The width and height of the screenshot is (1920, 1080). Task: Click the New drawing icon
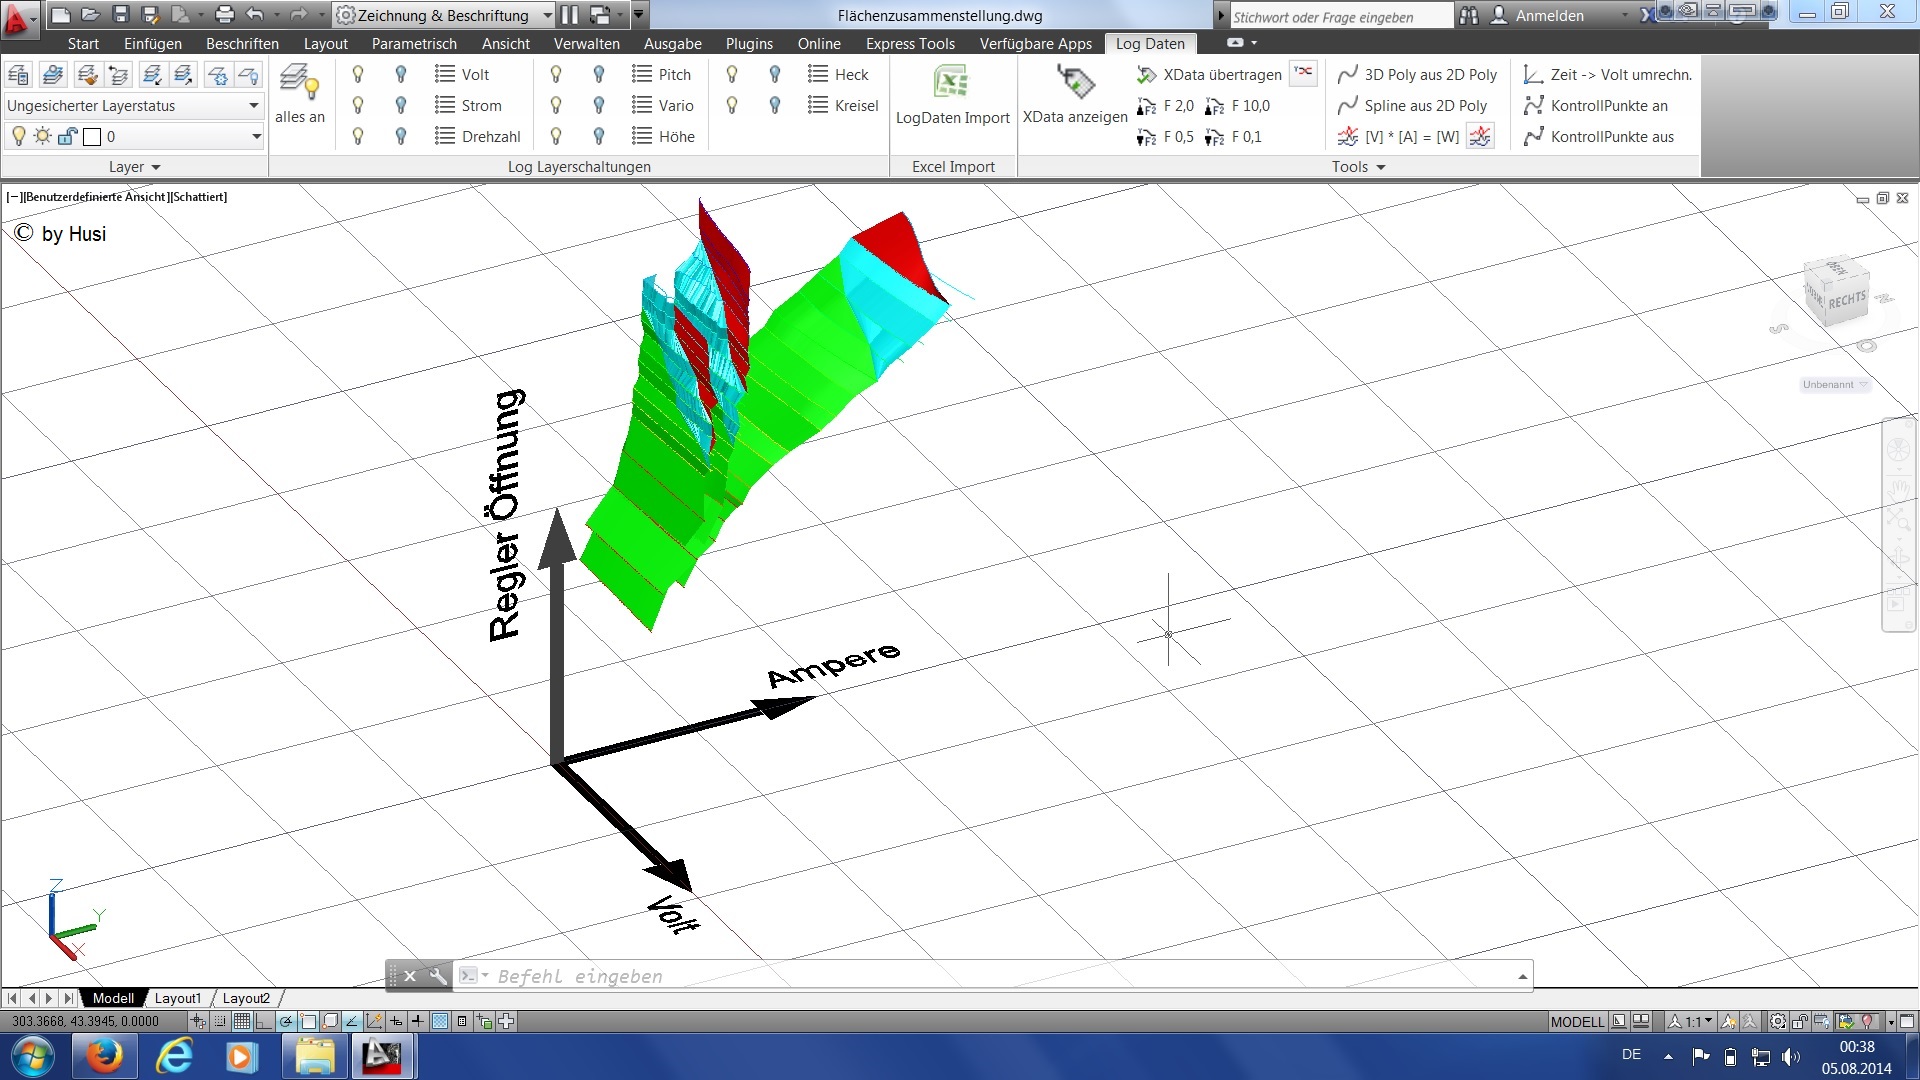(x=60, y=14)
